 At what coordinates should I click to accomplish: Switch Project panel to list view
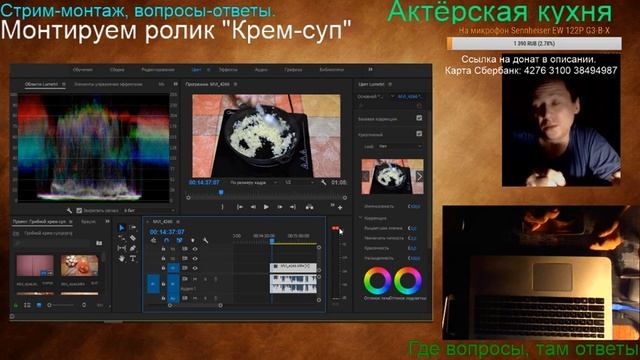click(27, 305)
